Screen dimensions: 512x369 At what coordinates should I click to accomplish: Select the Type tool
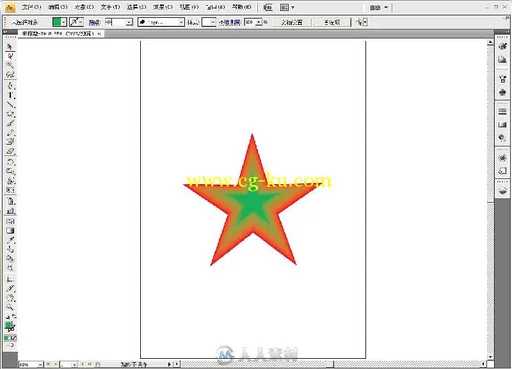pyautogui.click(x=10, y=95)
